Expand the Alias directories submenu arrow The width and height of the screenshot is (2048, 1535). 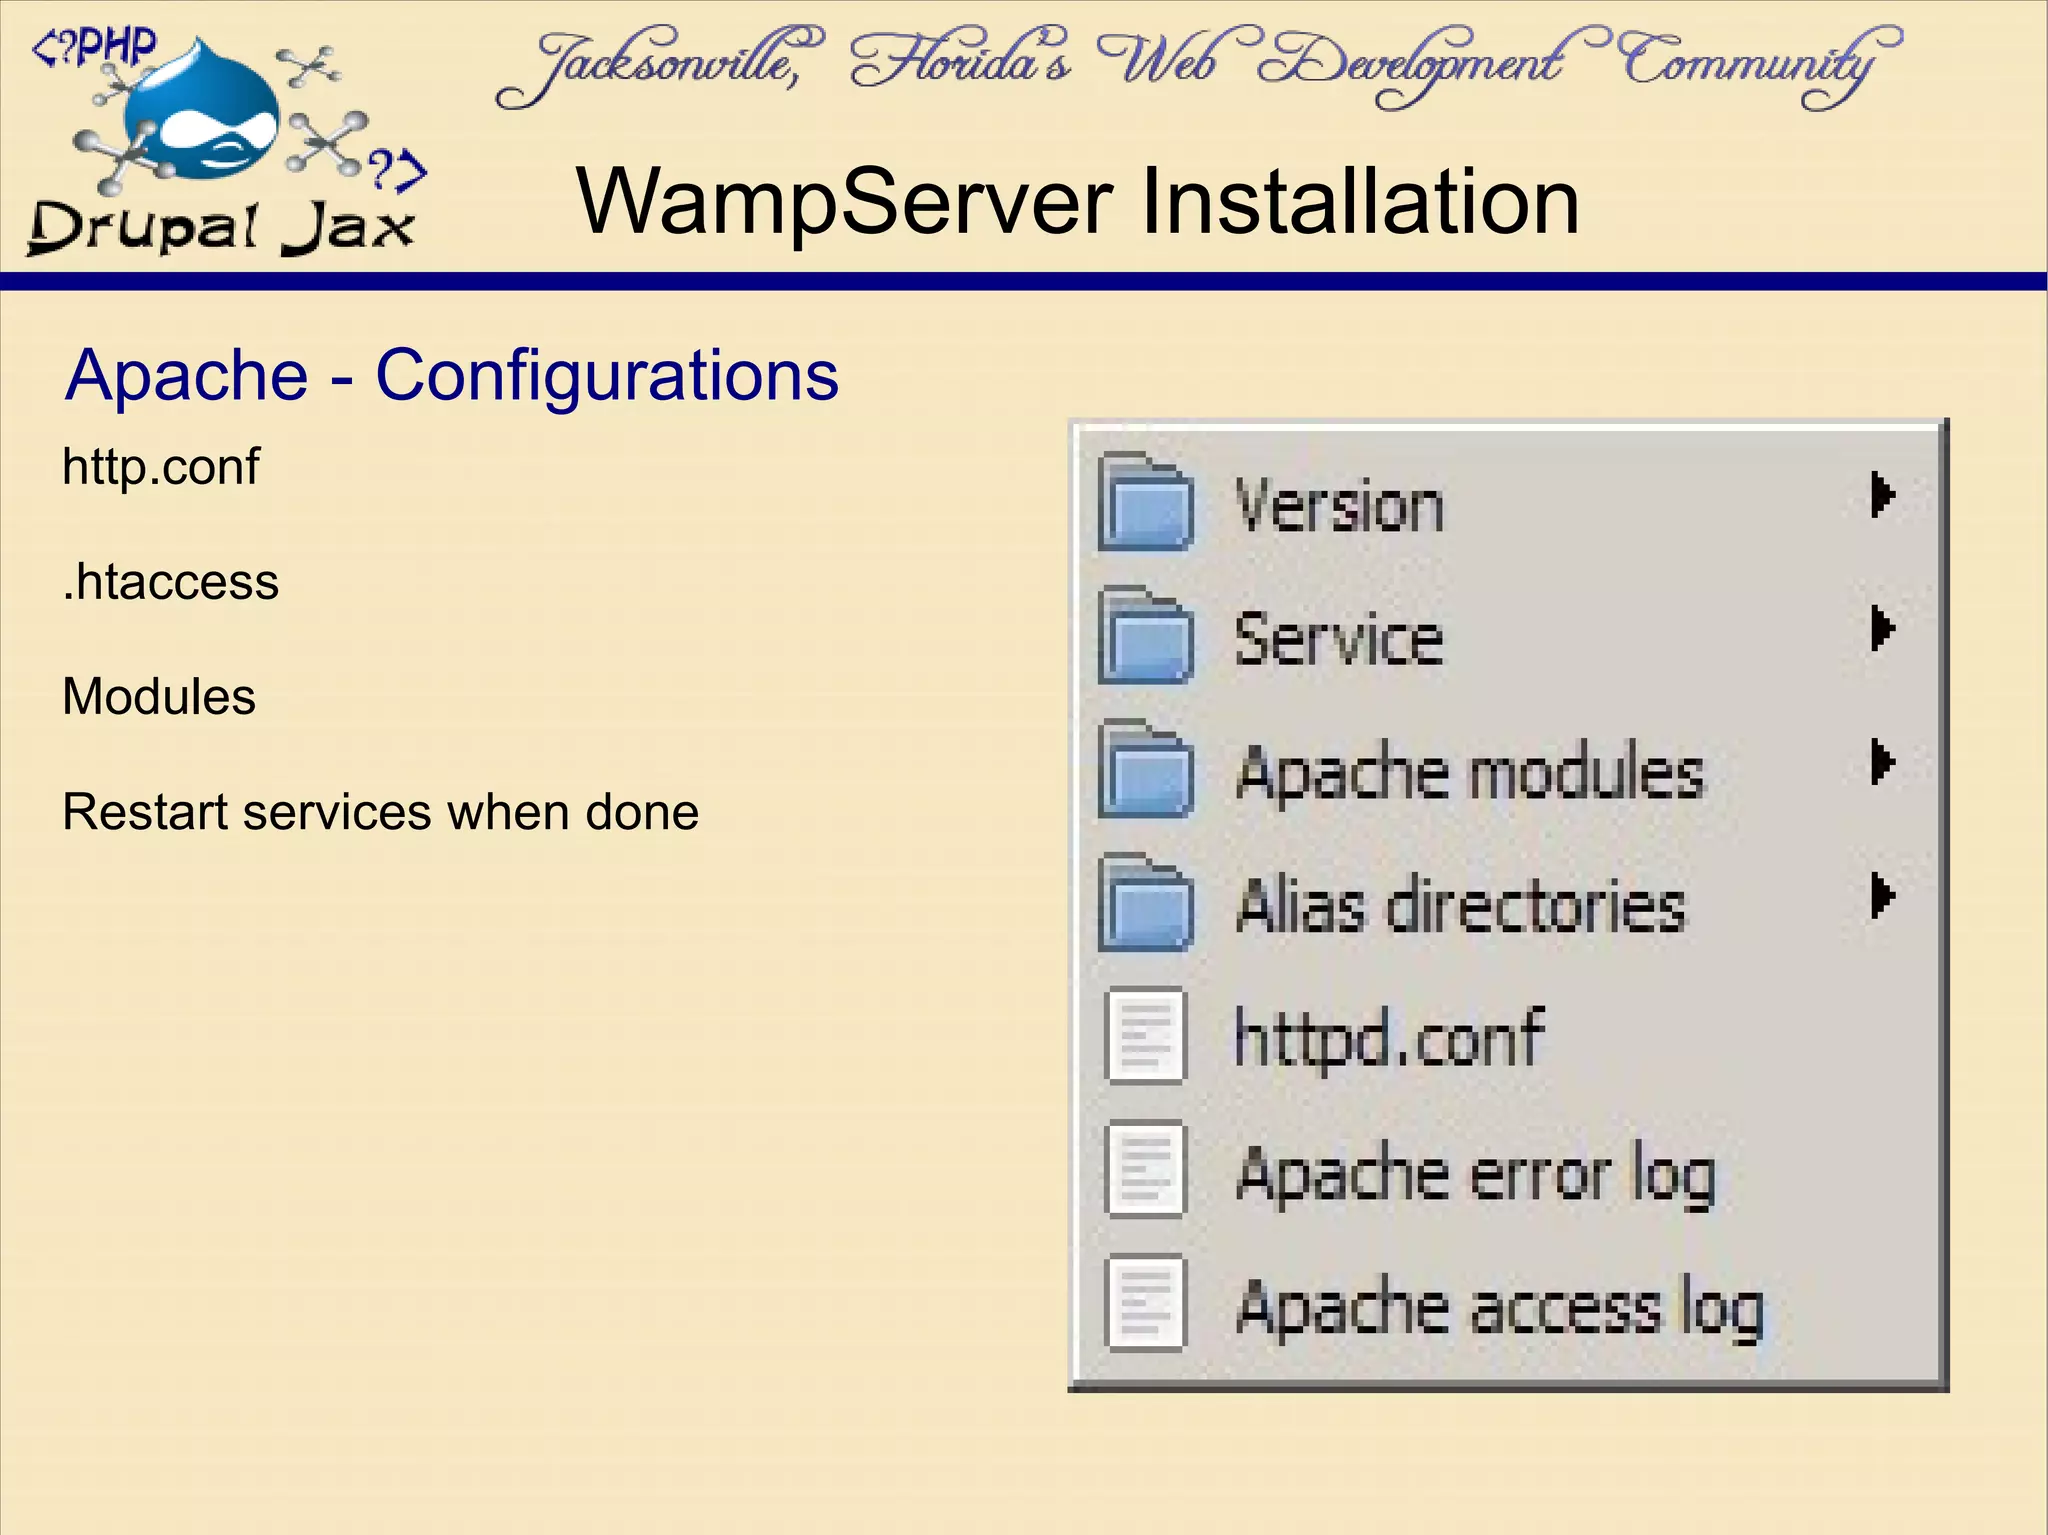pyautogui.click(x=1882, y=896)
